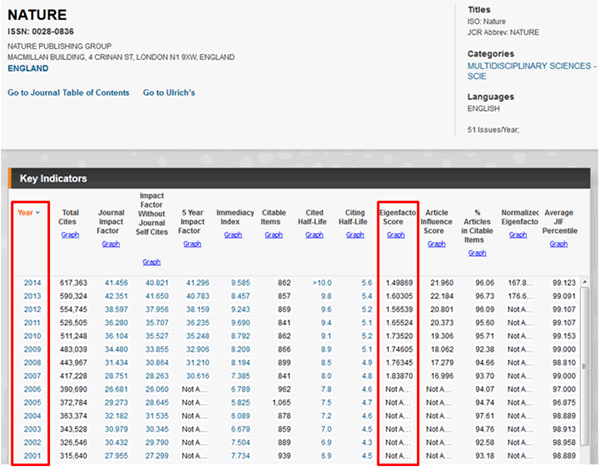Open Graph for Average JIF Percentile
The image size is (600, 467).
pos(558,244)
